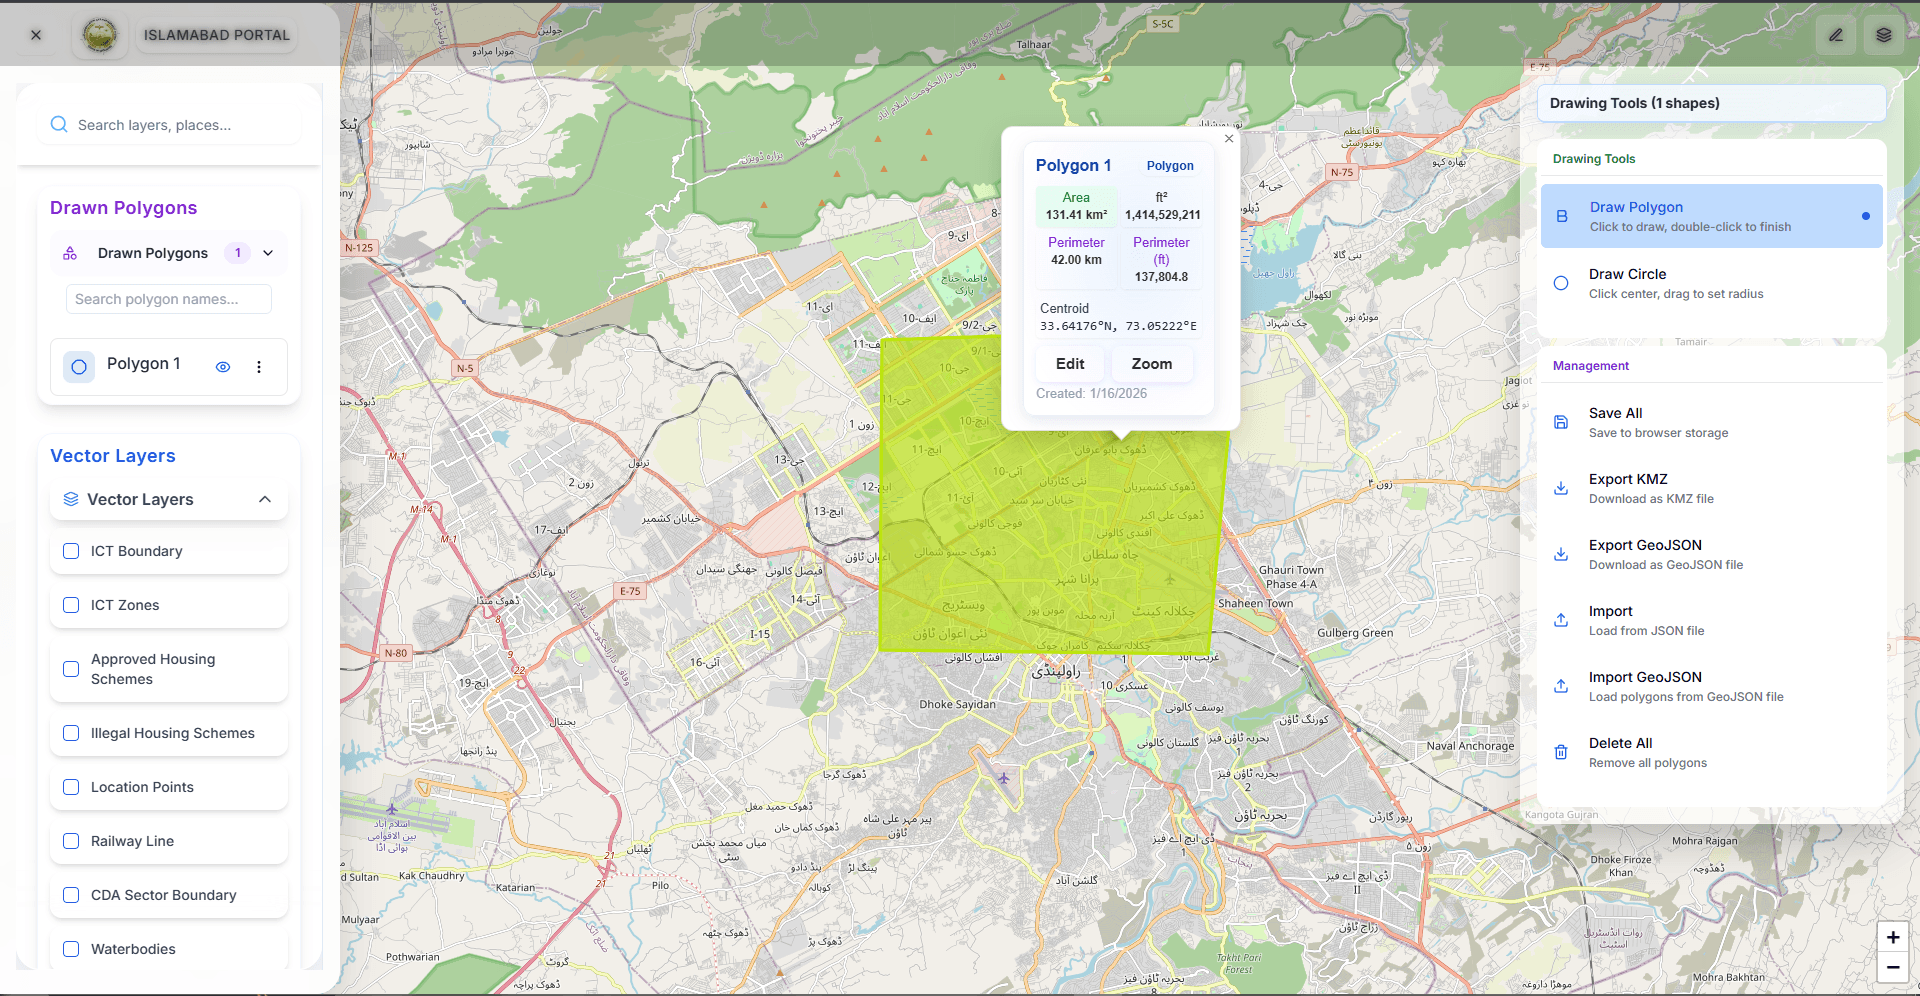Click the Export KMZ download icon
This screenshot has width=1920, height=996.
click(x=1561, y=488)
